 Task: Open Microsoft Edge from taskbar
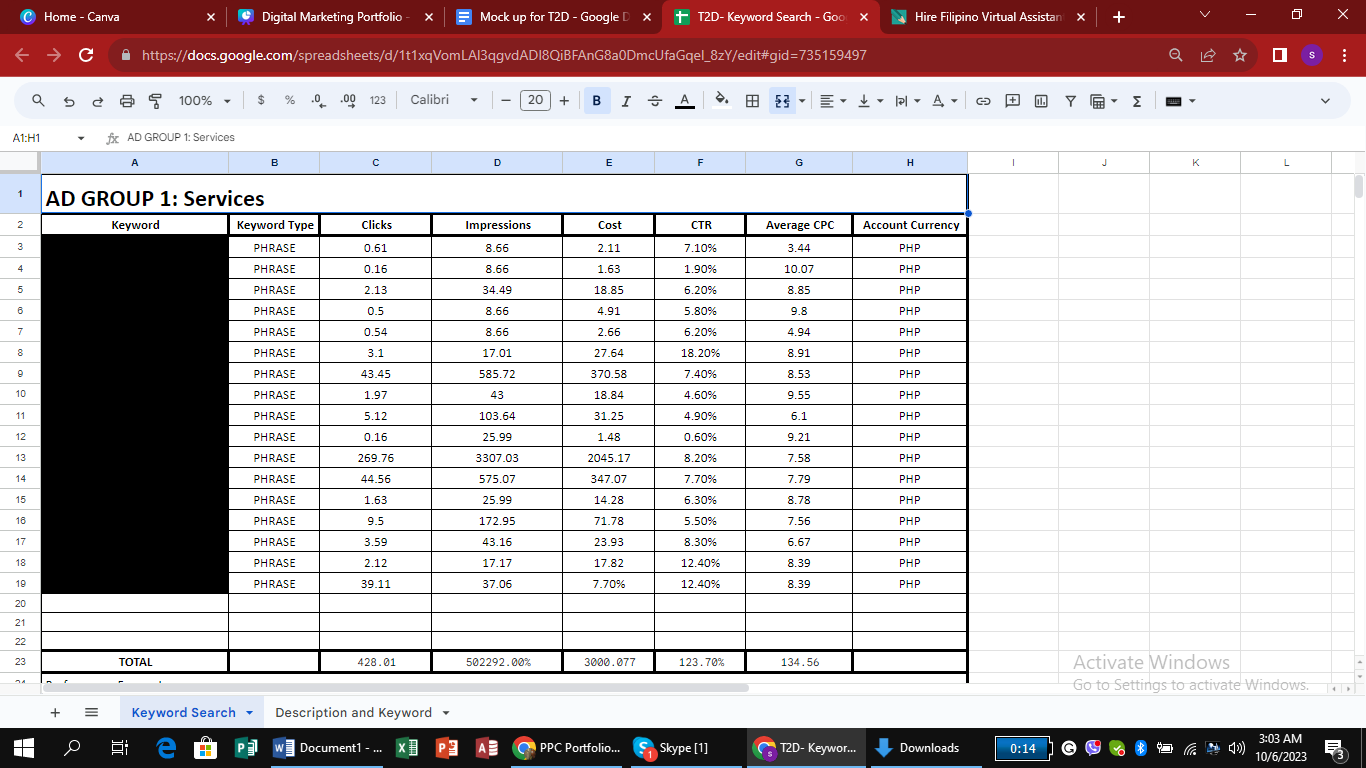pos(166,748)
